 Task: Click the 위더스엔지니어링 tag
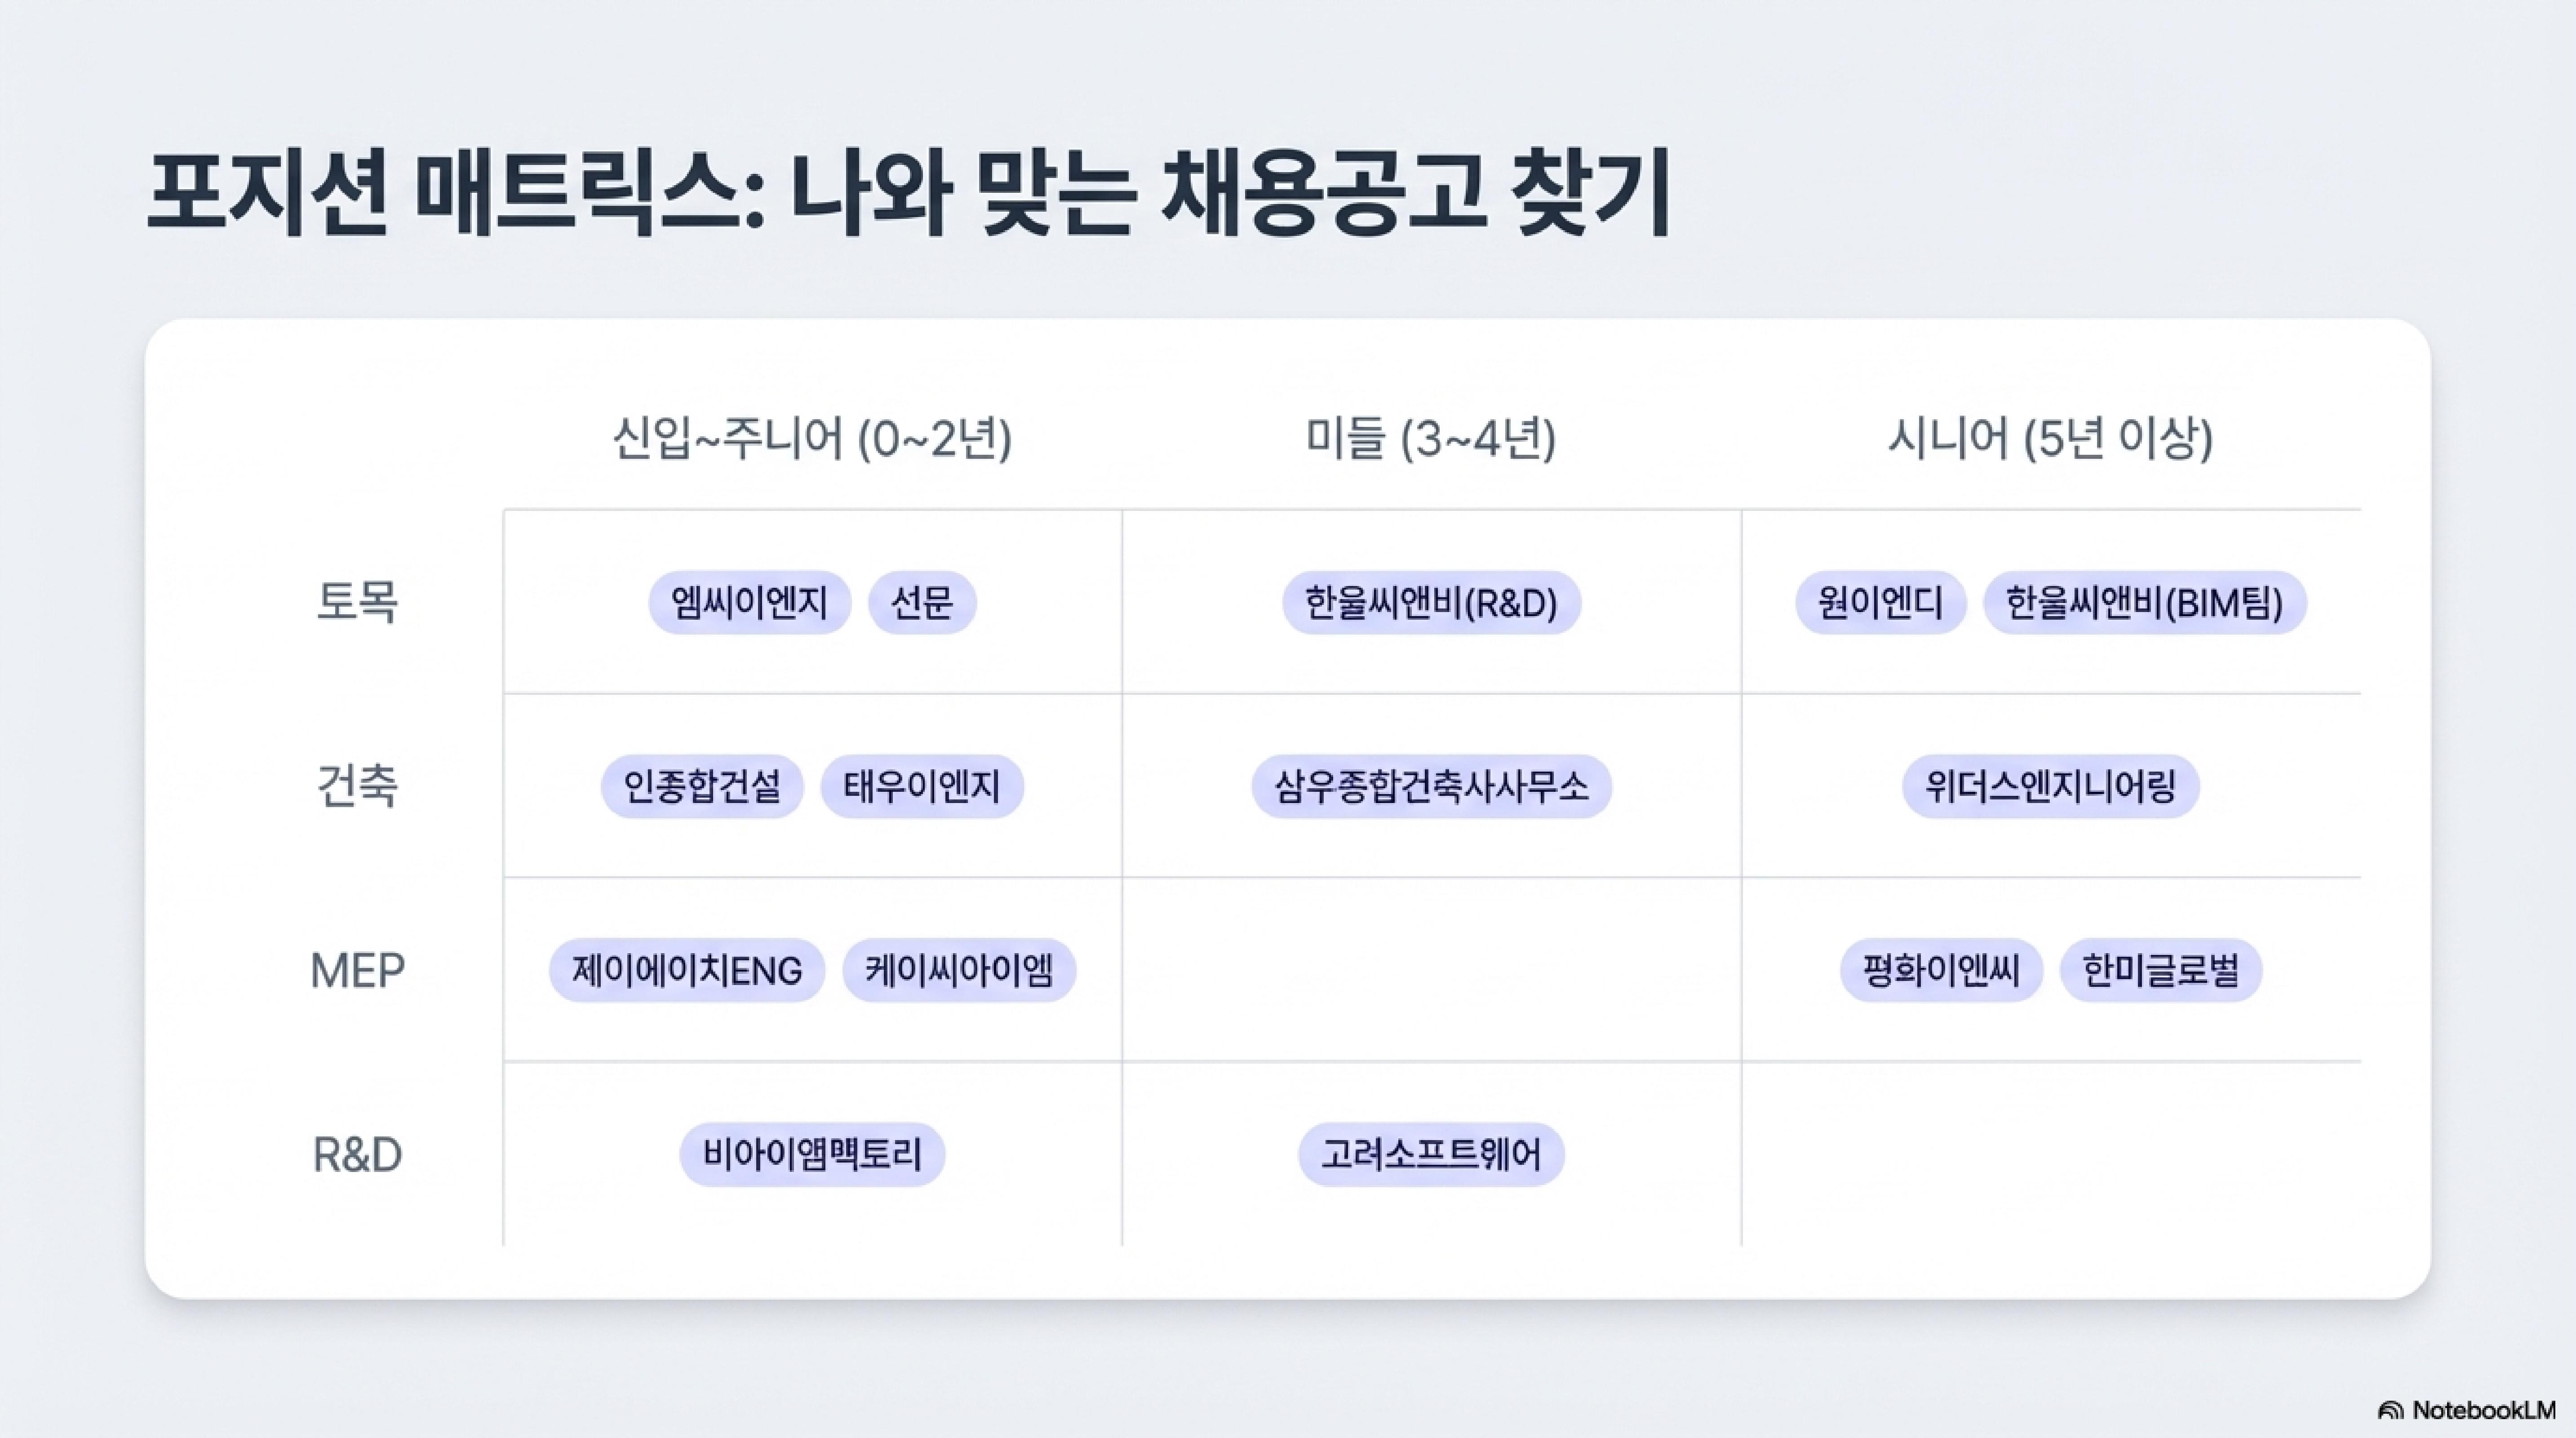[2050, 787]
